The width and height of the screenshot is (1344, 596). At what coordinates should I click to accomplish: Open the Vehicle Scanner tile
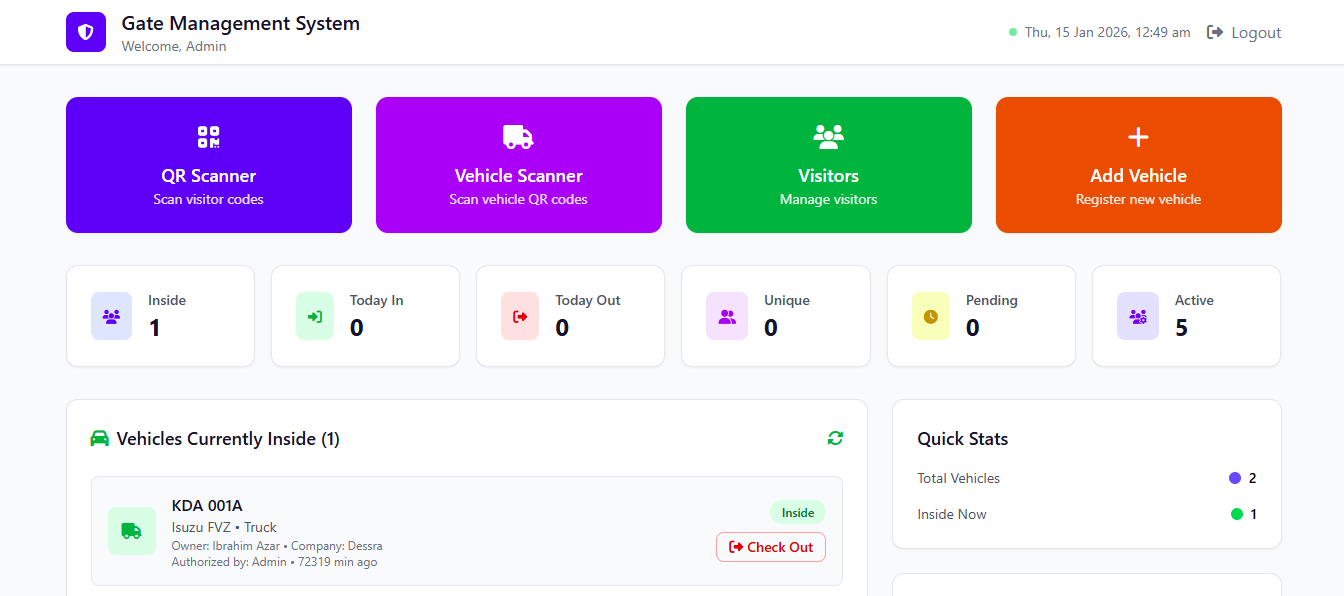coord(518,165)
